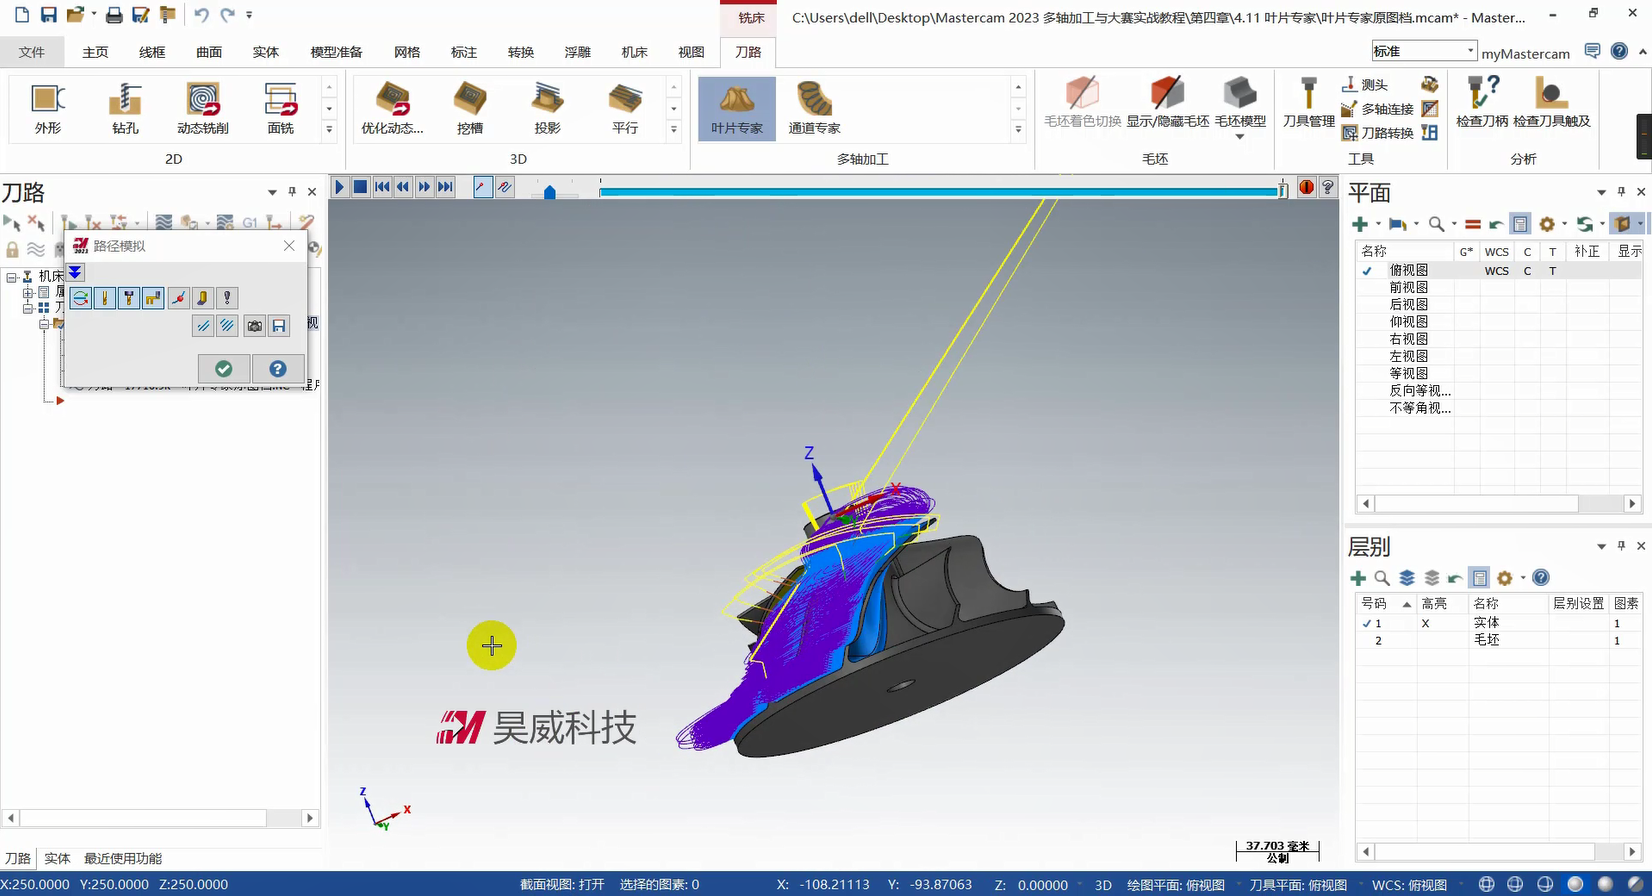Toggle the highlight X for layer 实体
The height and width of the screenshot is (896, 1652).
pos(1425,623)
